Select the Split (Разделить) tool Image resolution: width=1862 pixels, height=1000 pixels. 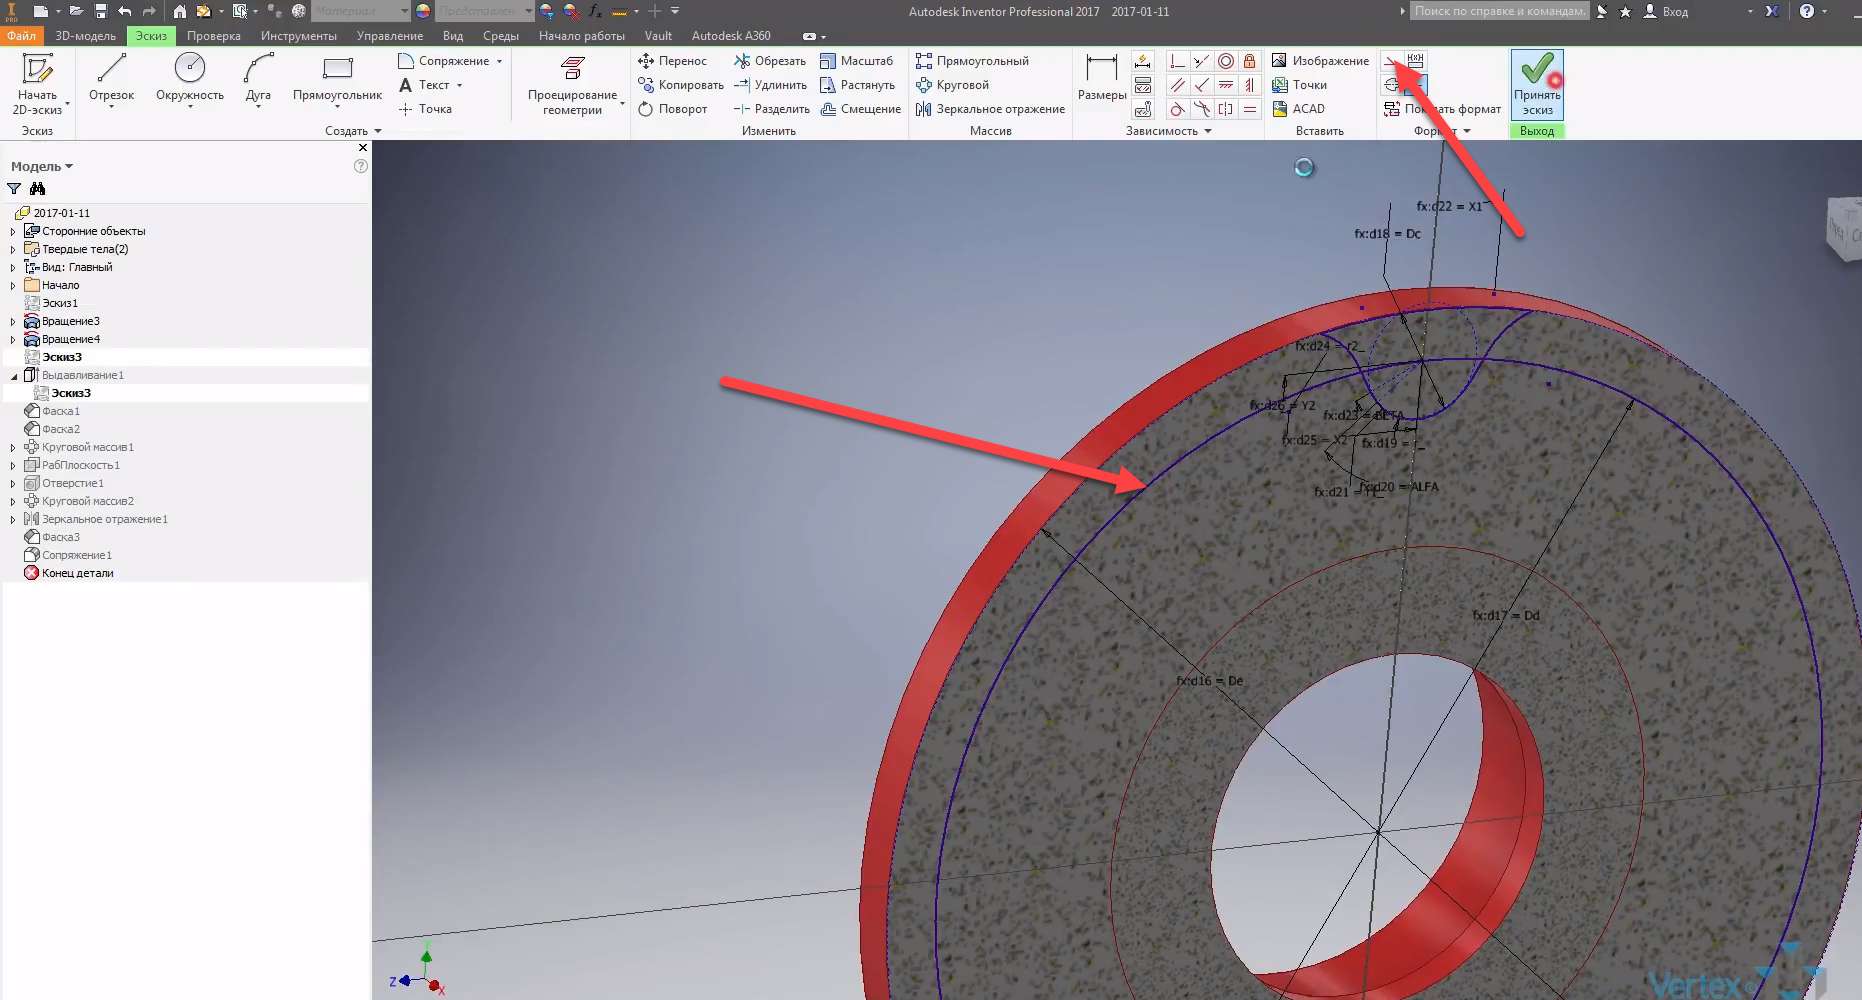coord(771,109)
